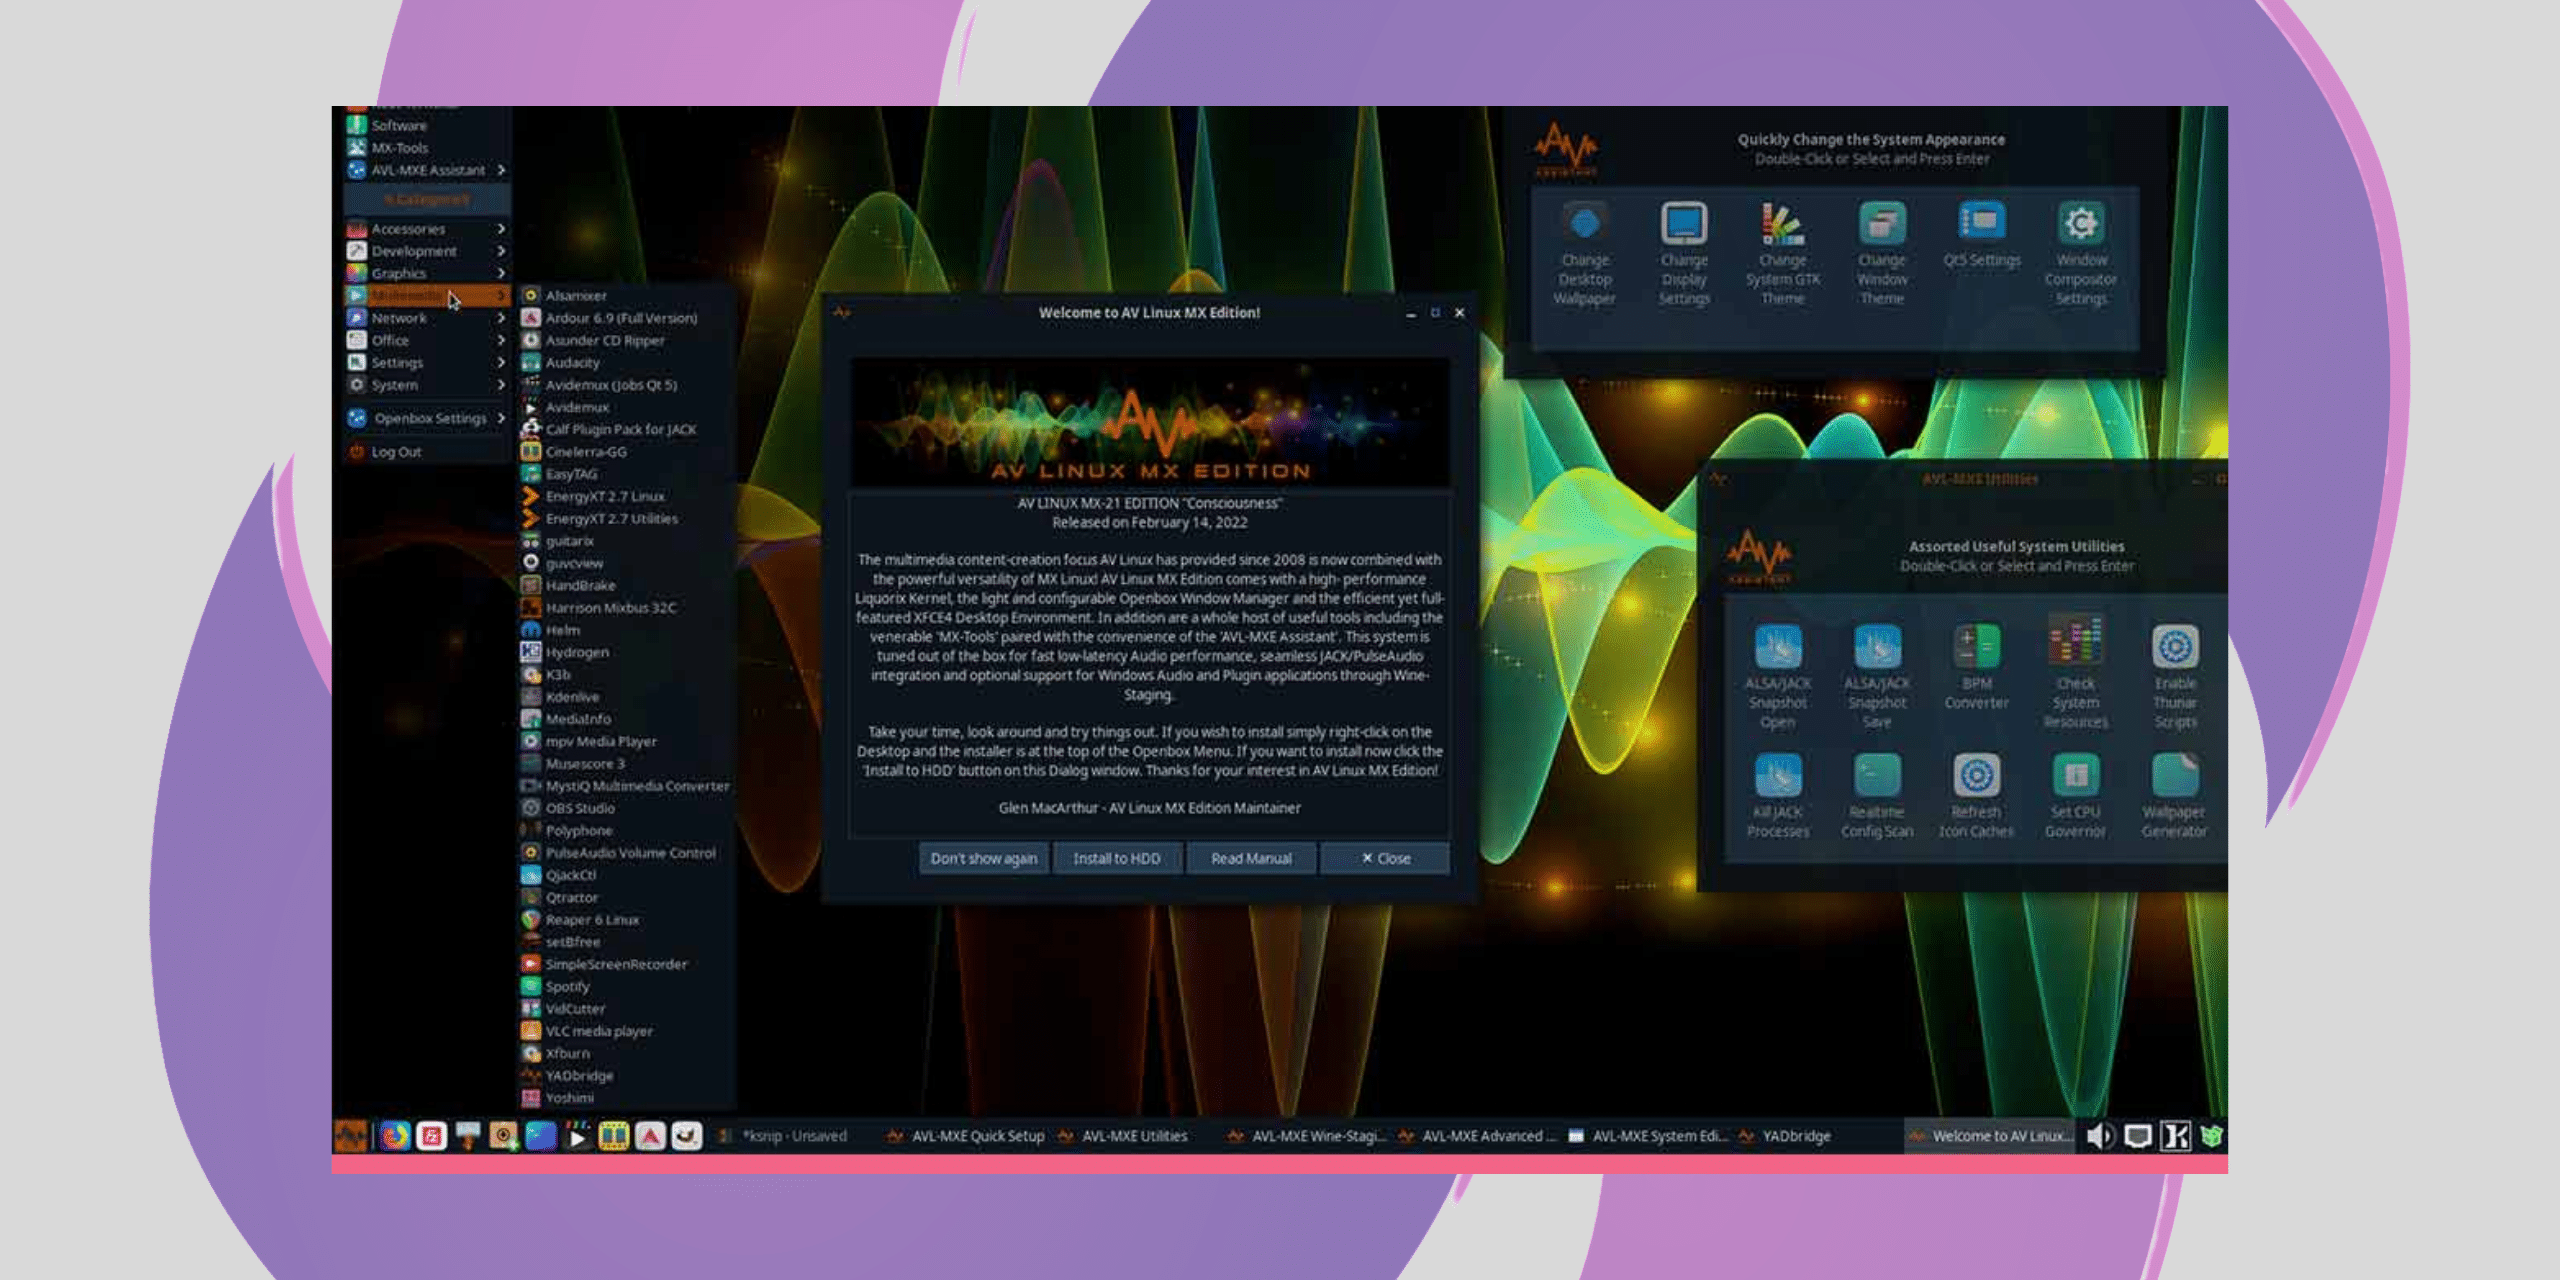Expand Network submenu arrow
Viewport: 2560px width, 1280px height.
[x=501, y=318]
